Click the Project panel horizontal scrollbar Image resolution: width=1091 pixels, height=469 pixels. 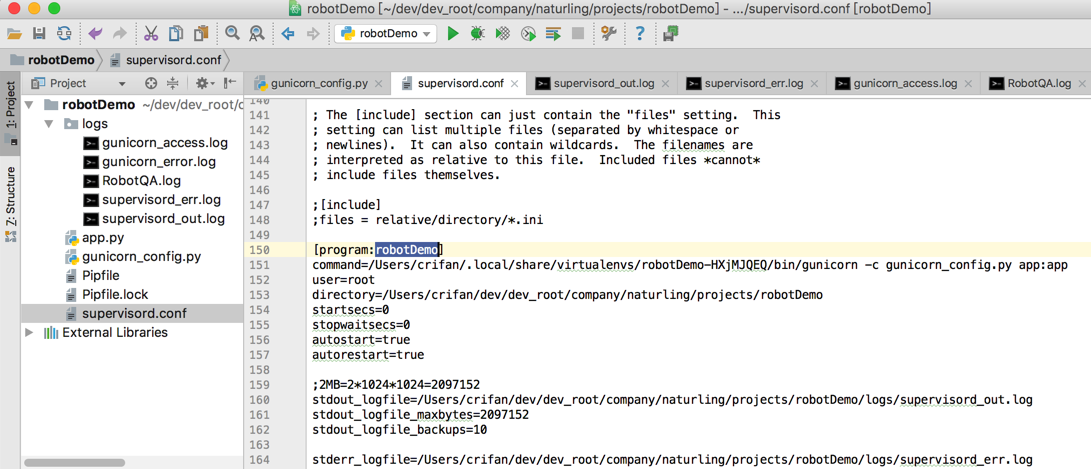[72, 462]
